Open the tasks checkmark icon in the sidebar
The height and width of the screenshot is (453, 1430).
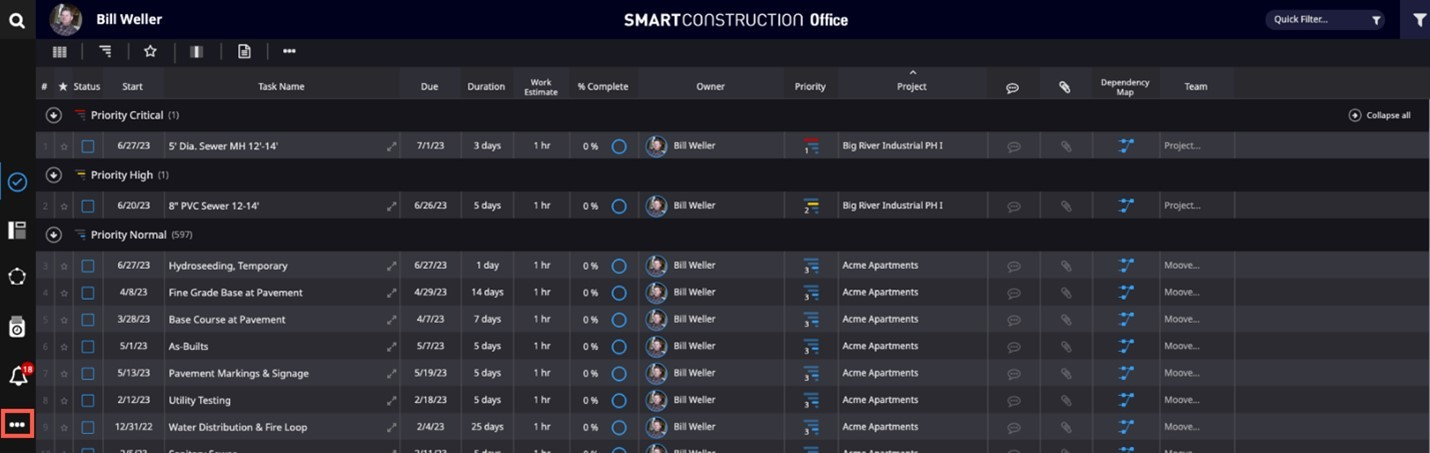click(17, 182)
